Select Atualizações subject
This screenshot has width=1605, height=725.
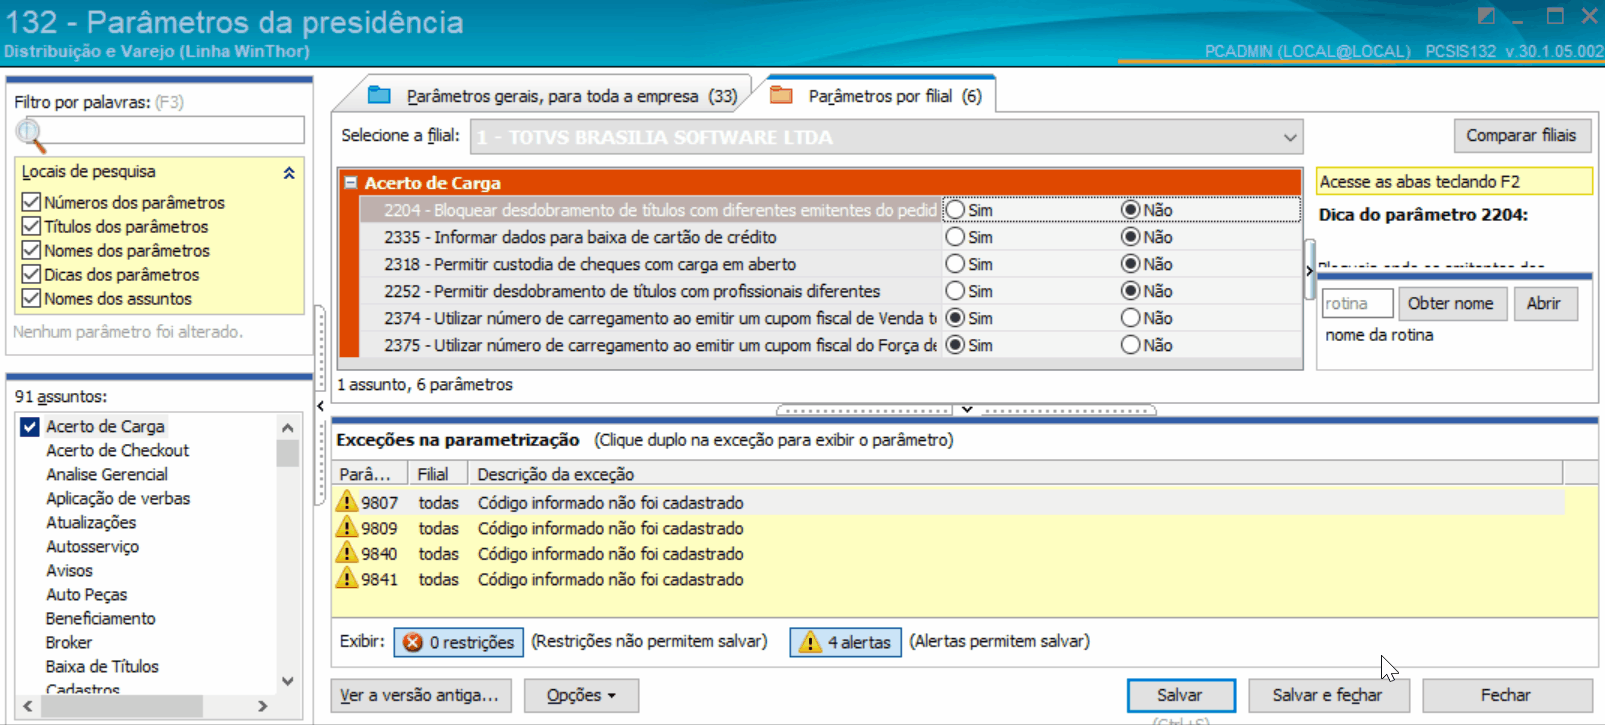click(x=91, y=522)
